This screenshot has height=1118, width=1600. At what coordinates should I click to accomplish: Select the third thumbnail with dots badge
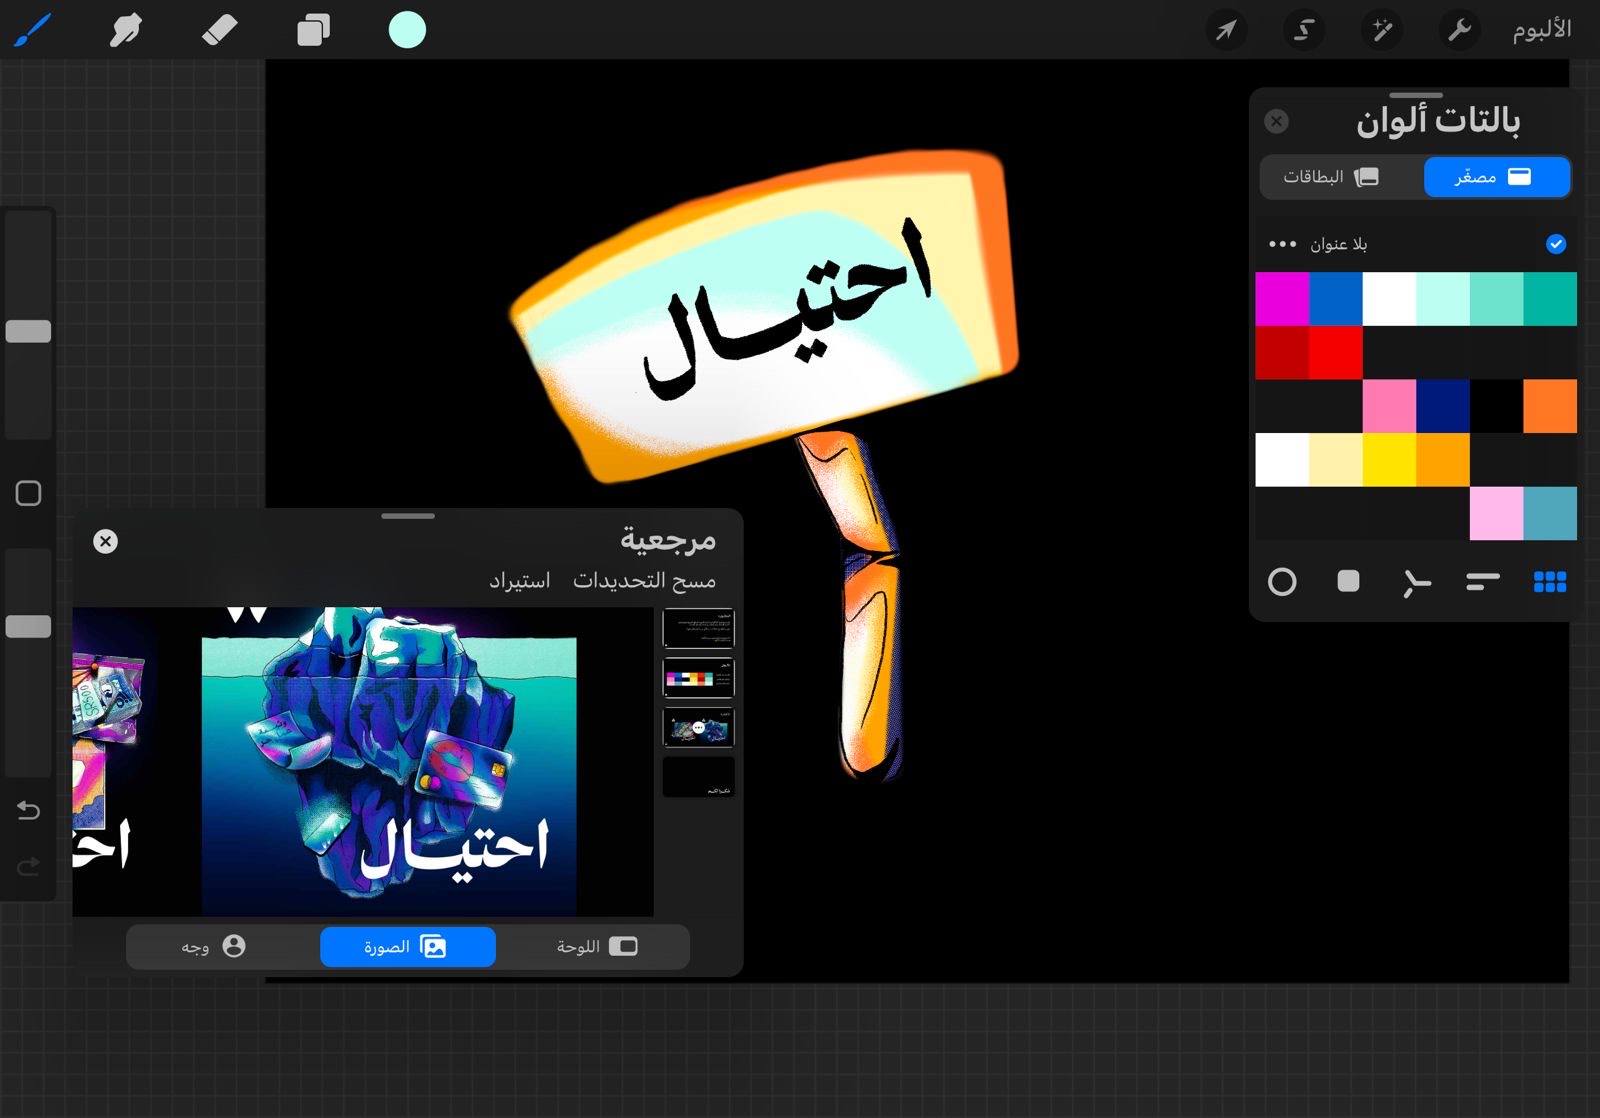tap(699, 727)
